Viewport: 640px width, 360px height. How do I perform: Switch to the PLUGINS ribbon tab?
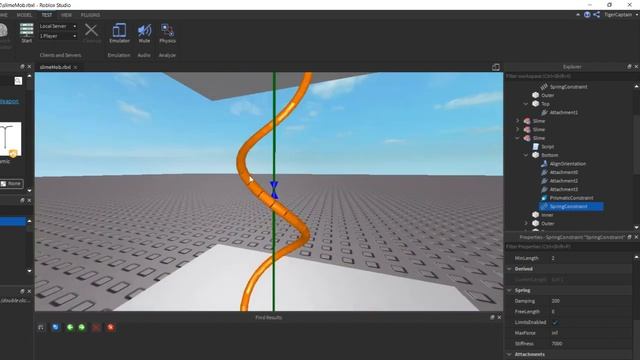tap(90, 15)
